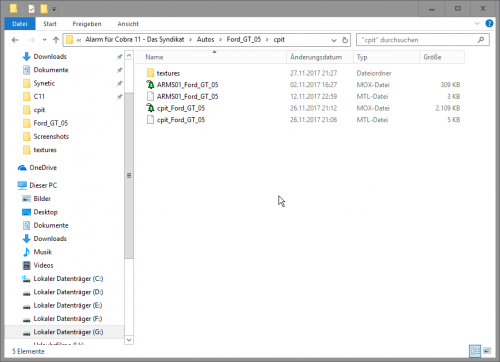
Task: Select the cpit_Ford_GT_05 MOX file icon
Action: [150, 108]
